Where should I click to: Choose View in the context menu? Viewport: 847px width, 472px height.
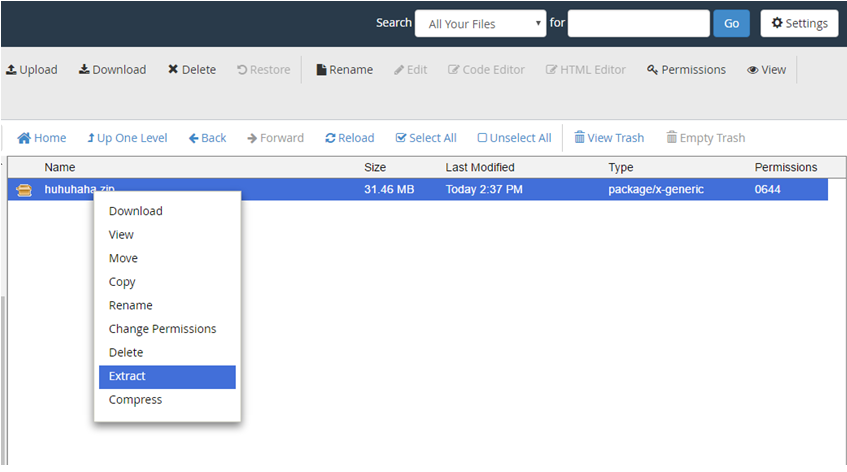coord(167,235)
